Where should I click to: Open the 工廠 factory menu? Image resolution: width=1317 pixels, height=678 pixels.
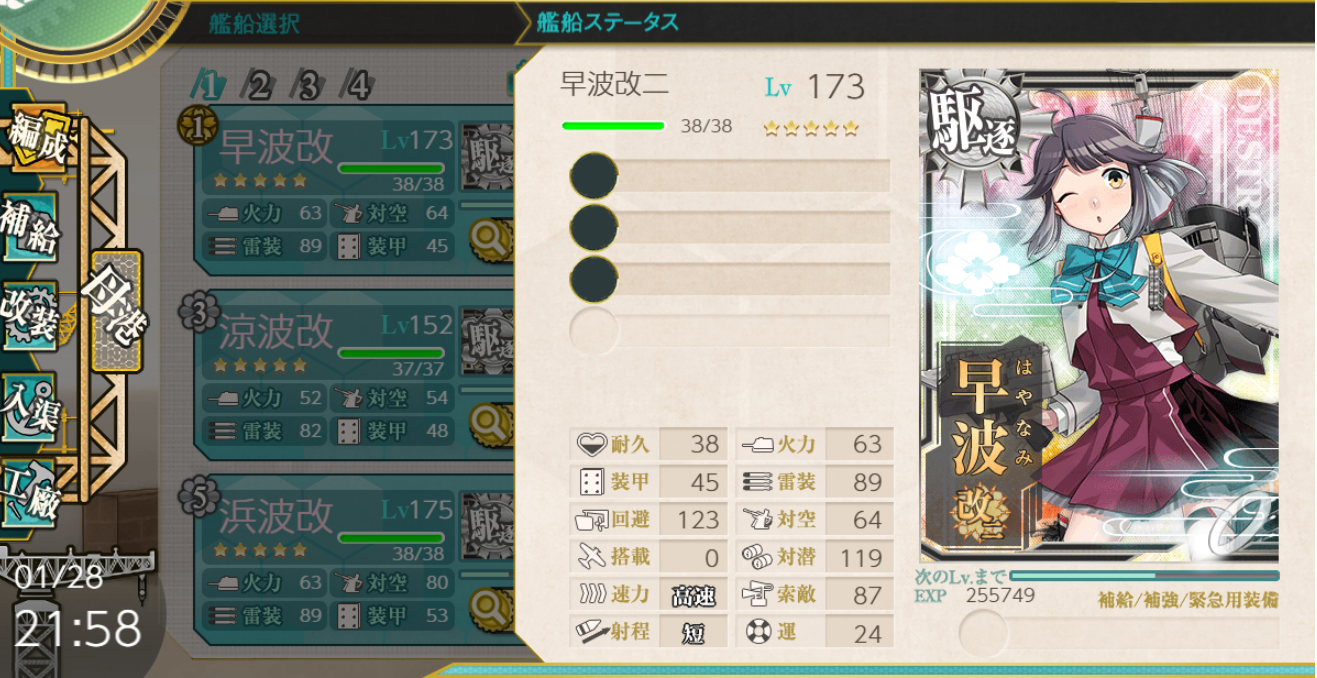tap(30, 490)
